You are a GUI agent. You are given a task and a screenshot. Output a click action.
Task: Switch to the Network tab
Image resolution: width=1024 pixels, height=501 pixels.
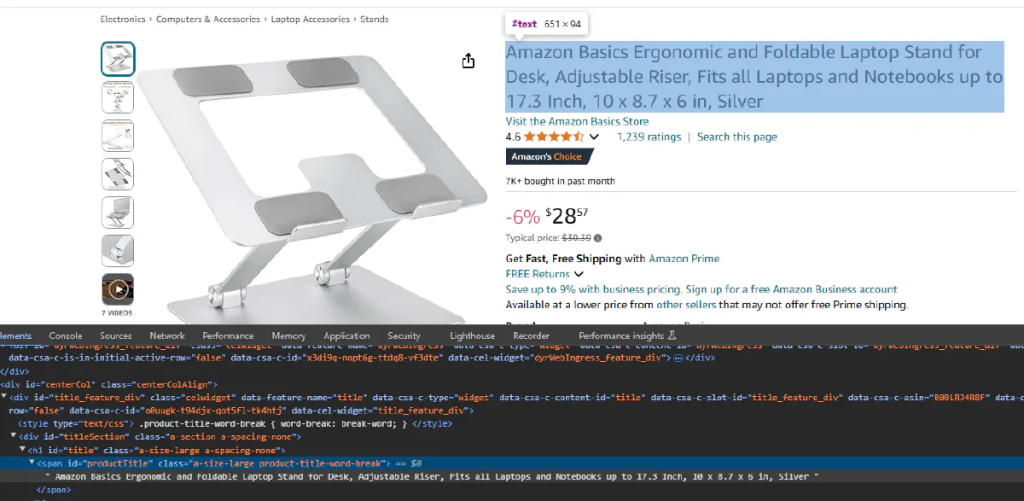167,336
